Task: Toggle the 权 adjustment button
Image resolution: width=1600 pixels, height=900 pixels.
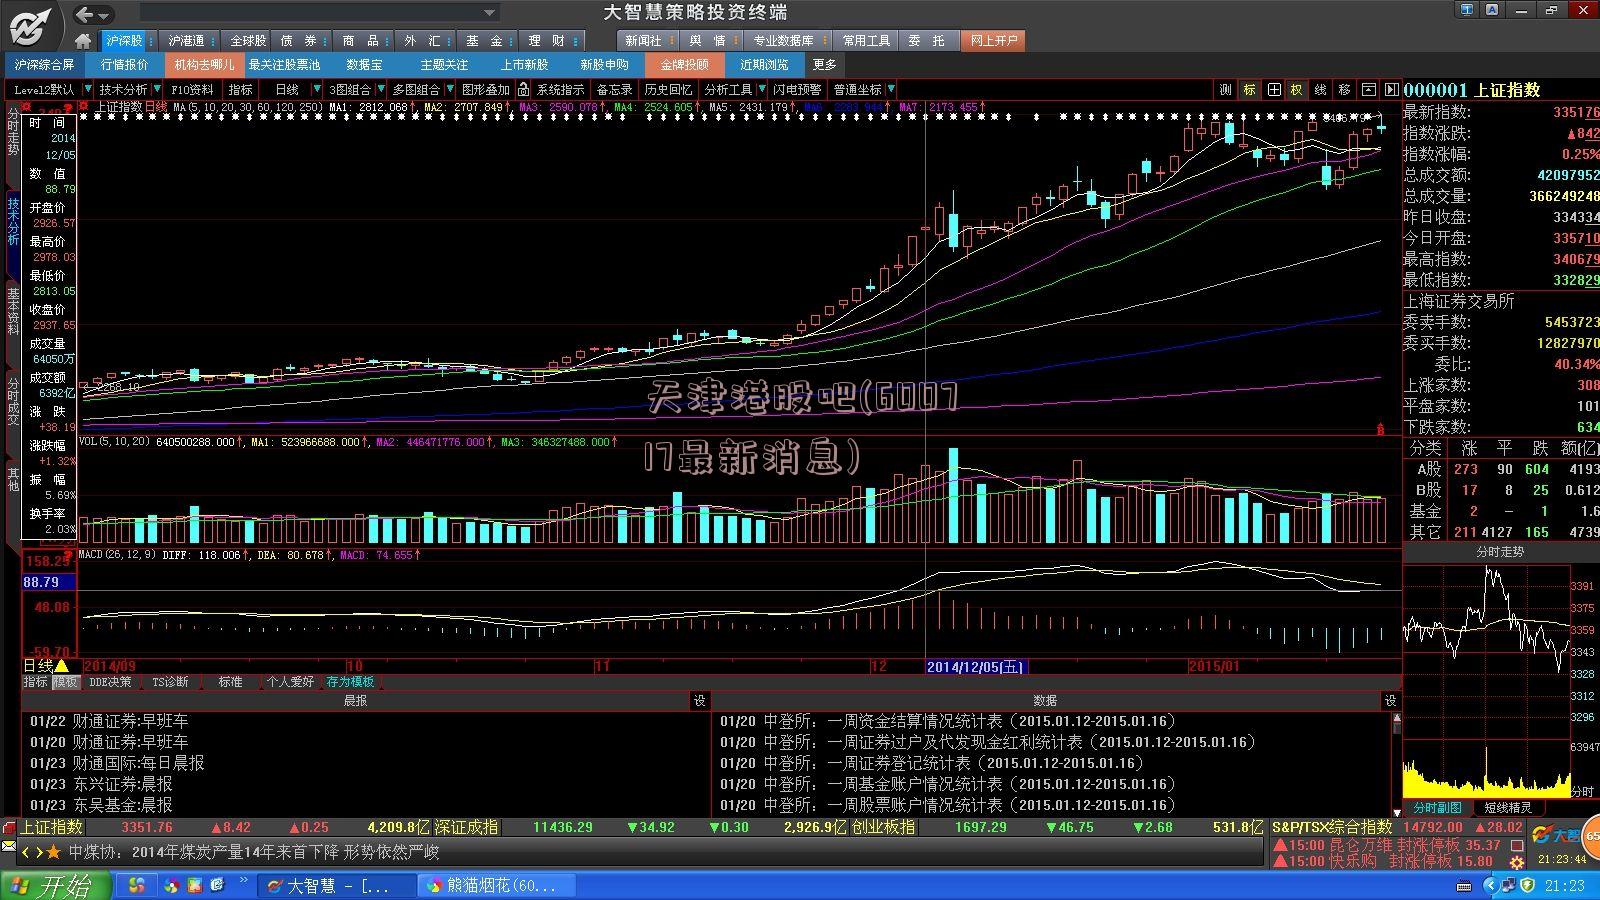Action: pyautogui.click(x=1296, y=90)
